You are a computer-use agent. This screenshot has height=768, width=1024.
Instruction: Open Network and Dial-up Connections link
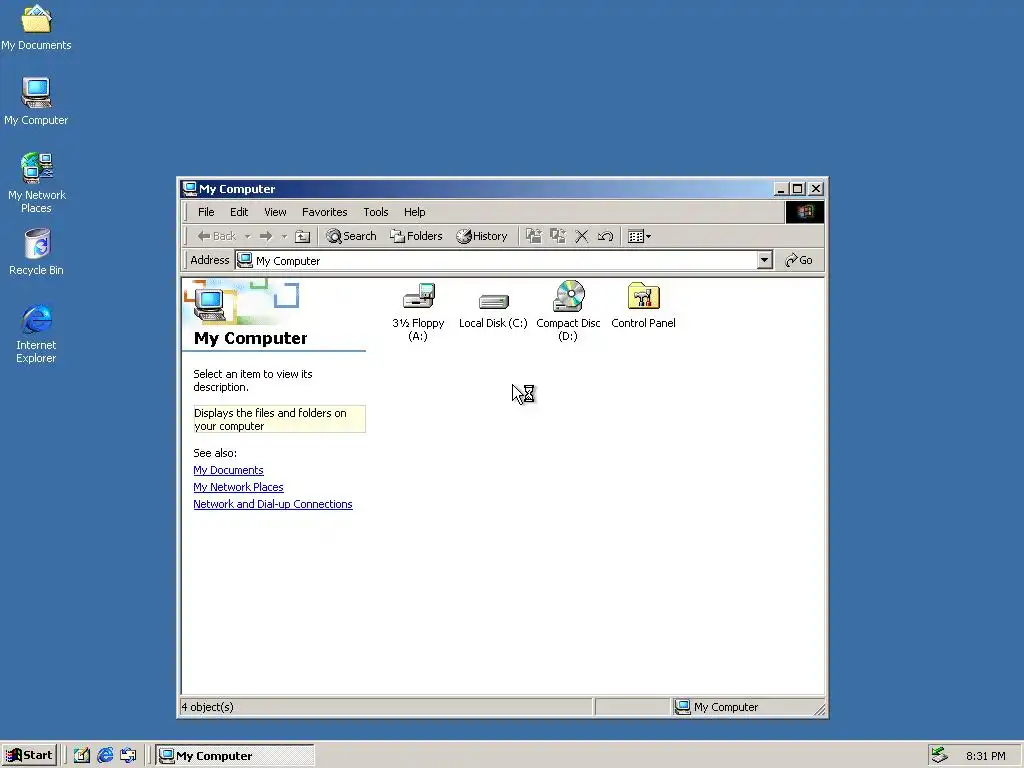click(273, 504)
